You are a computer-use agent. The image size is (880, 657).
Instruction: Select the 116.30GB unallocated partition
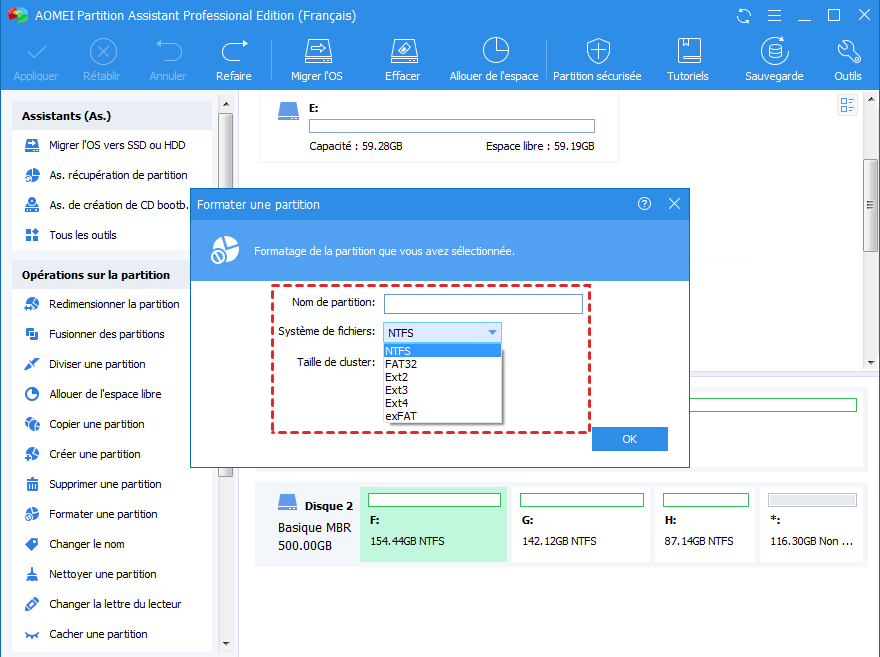pyautogui.click(x=812, y=525)
